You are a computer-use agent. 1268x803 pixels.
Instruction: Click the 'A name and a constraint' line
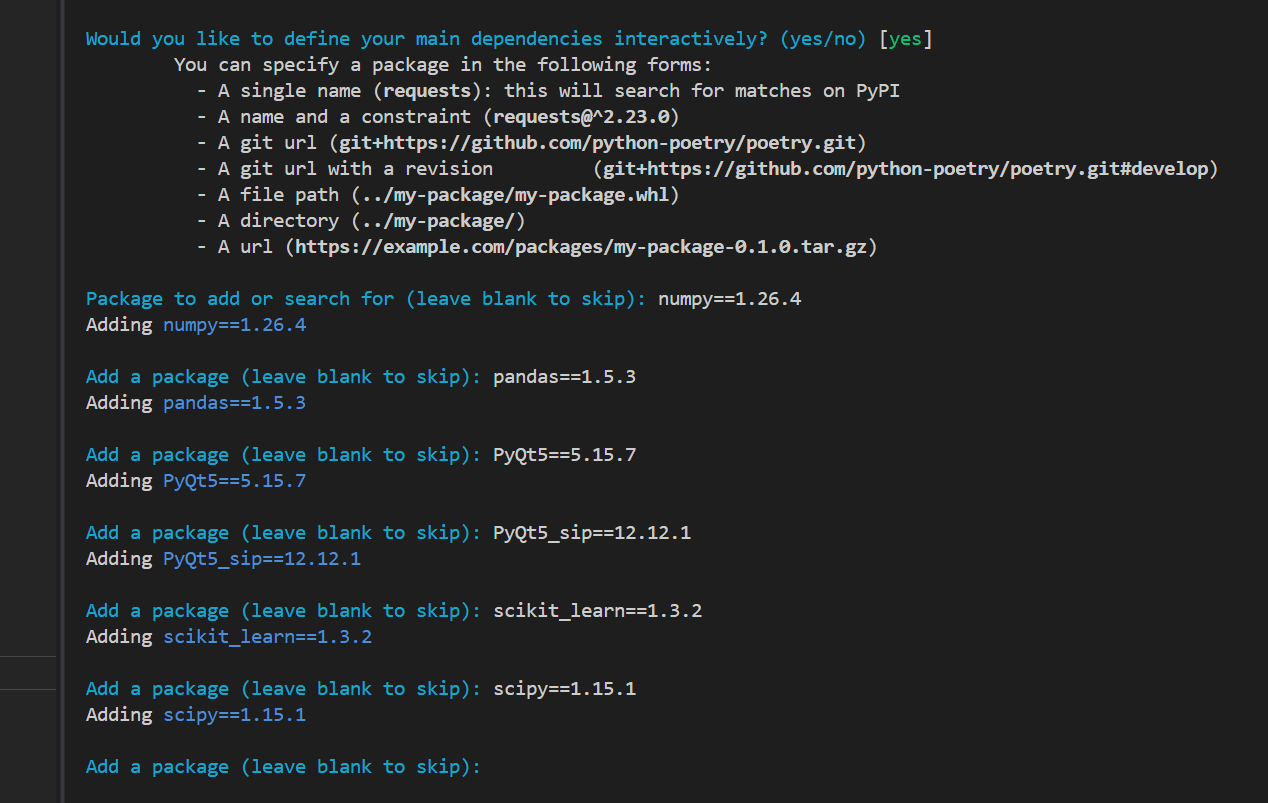439,117
